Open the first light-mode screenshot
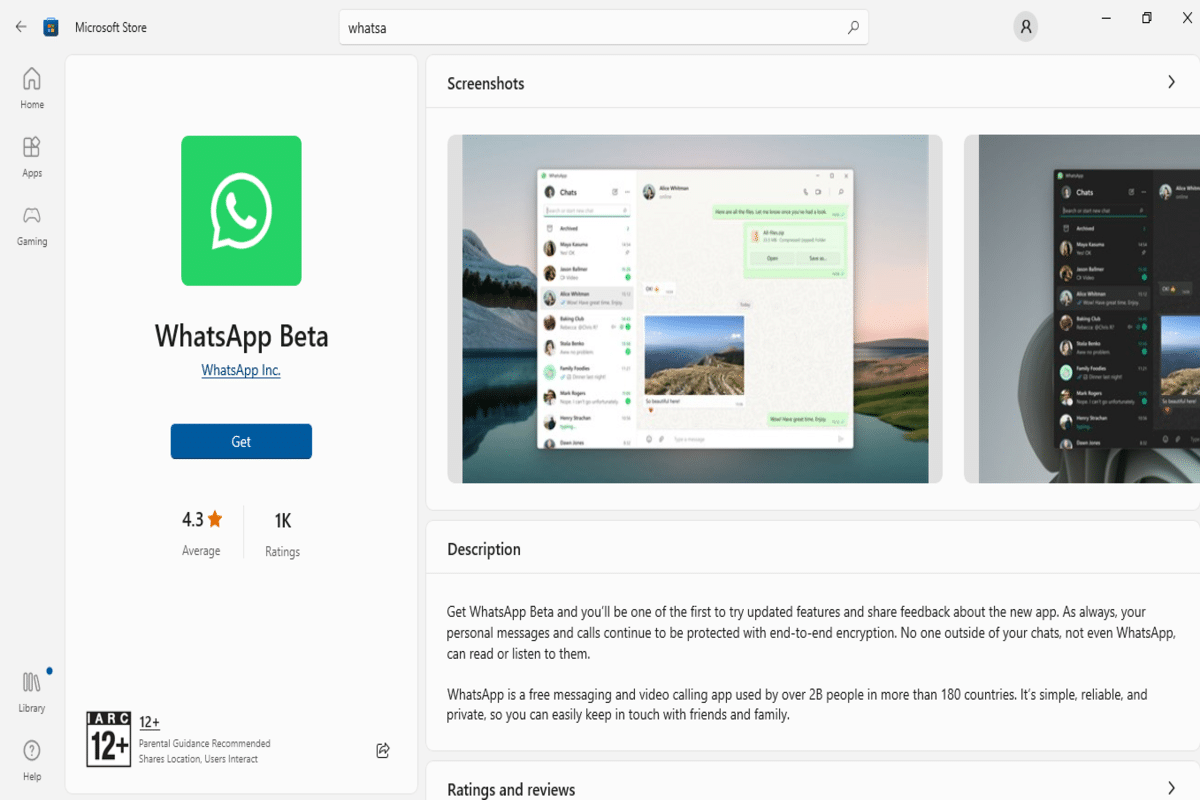 pyautogui.click(x=695, y=309)
